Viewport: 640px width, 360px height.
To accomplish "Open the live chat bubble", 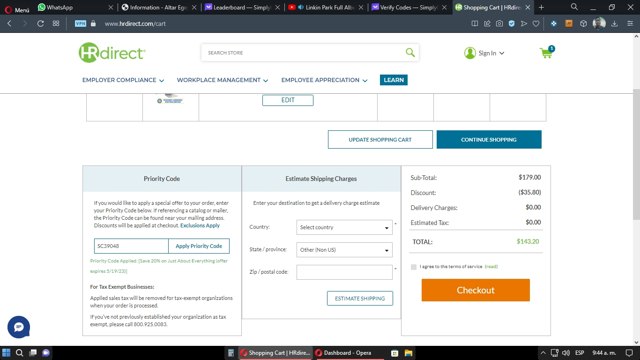I will (x=18, y=327).
